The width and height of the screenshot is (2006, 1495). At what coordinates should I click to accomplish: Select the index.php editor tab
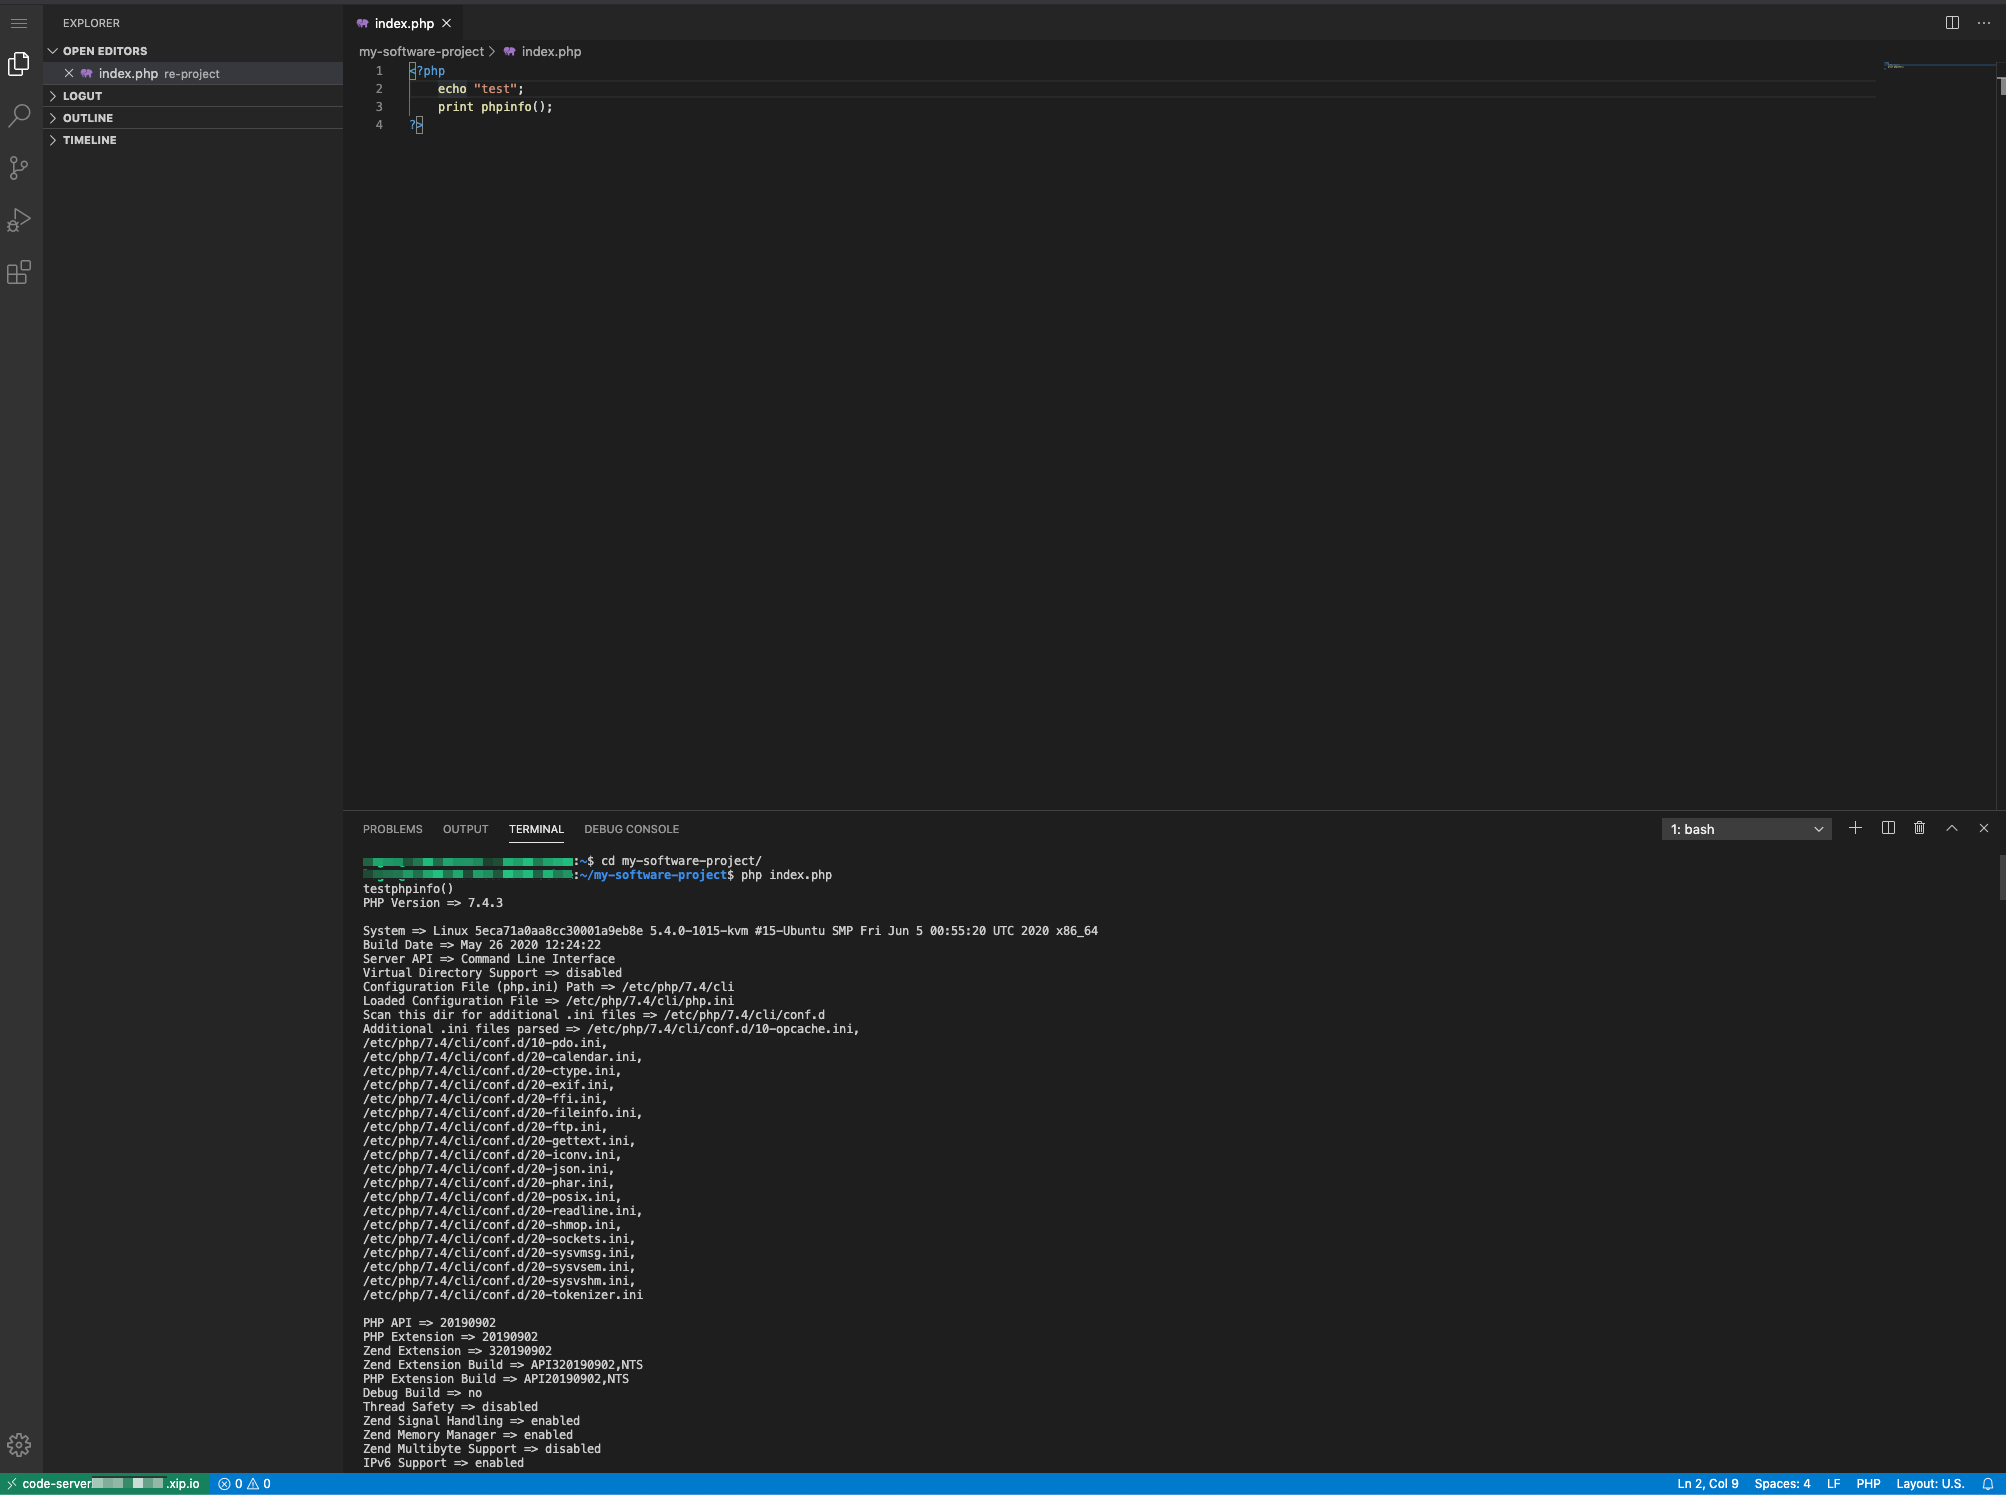click(x=404, y=23)
